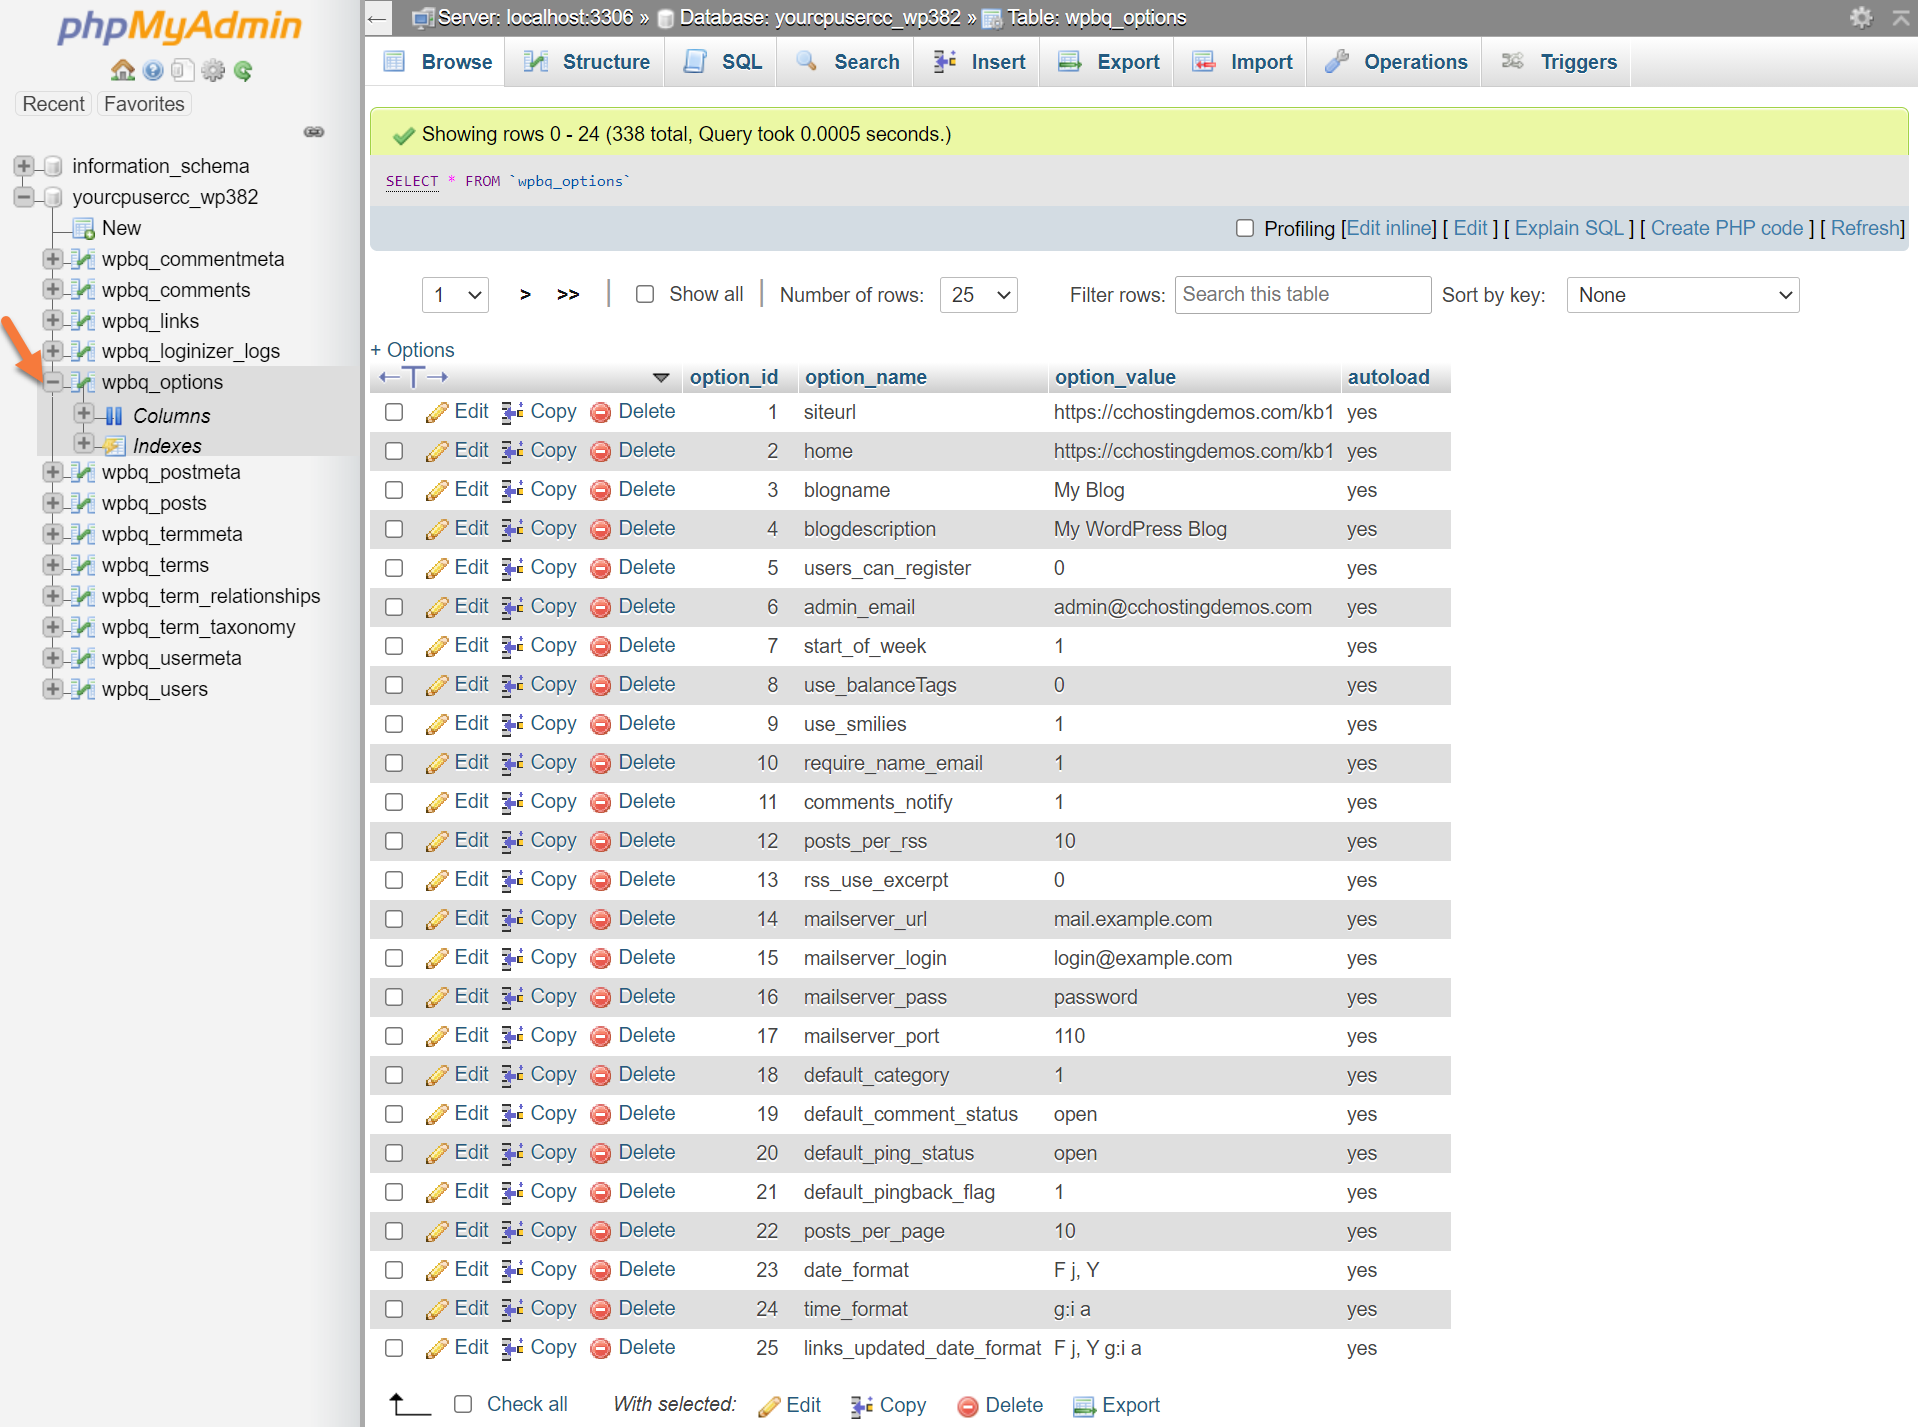Click the Search this table filter field

click(x=1302, y=294)
